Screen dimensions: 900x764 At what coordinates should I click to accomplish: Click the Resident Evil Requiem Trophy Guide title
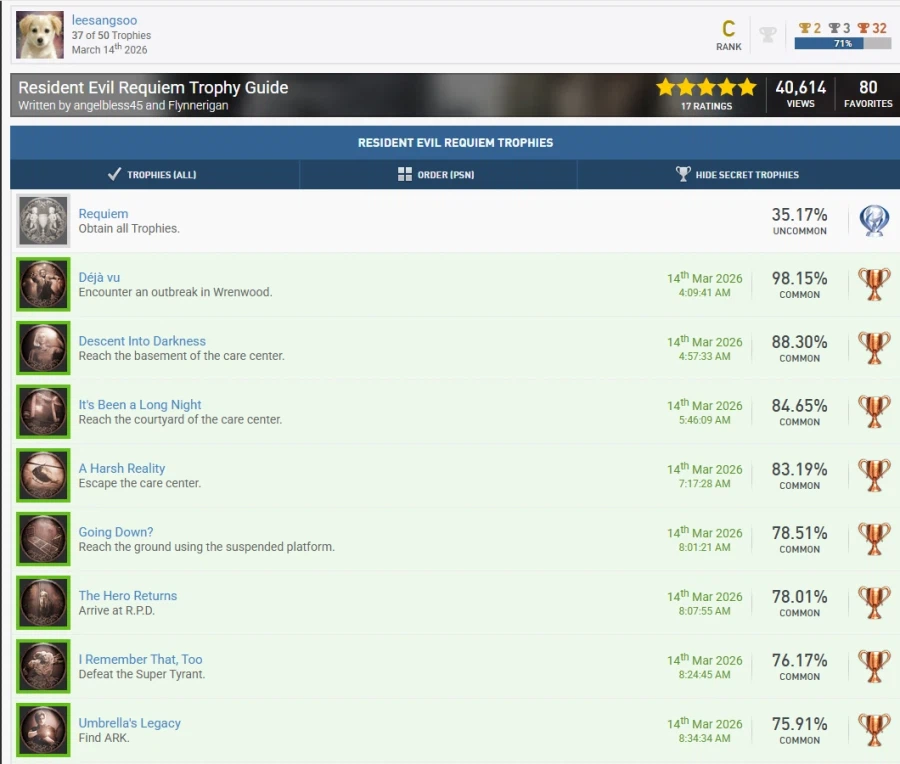coord(153,88)
